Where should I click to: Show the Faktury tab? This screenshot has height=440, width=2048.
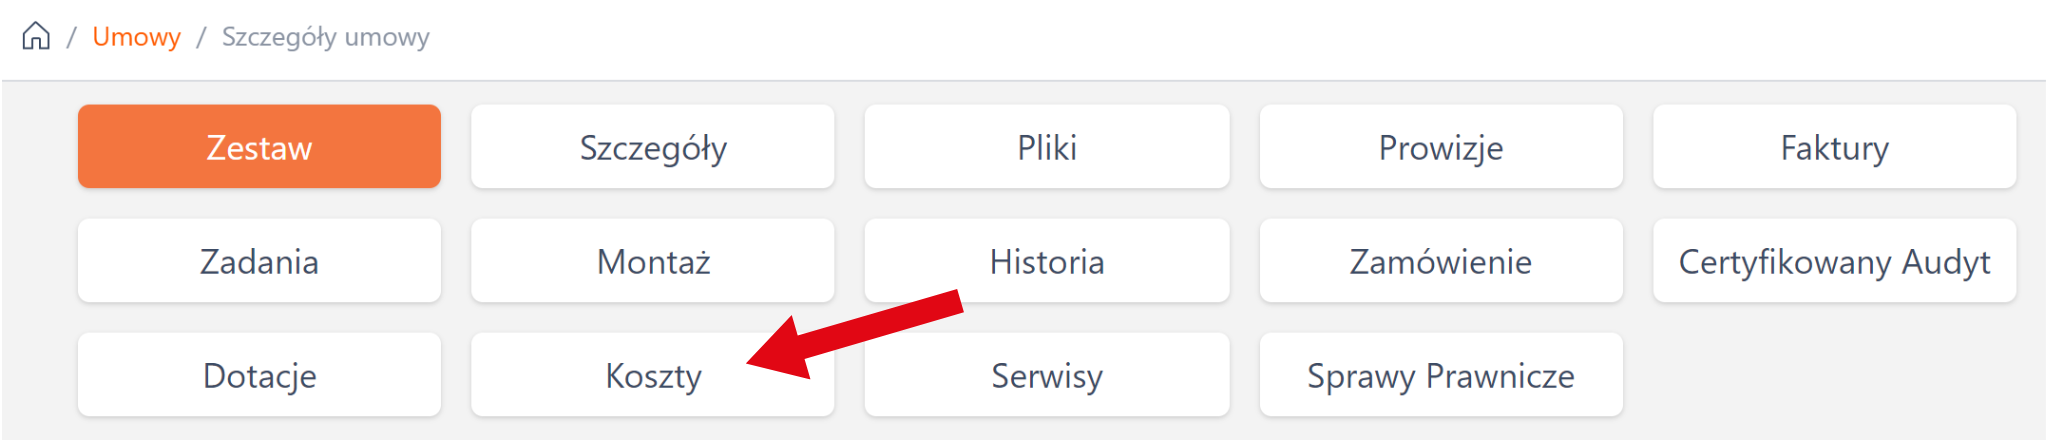[x=1835, y=147]
